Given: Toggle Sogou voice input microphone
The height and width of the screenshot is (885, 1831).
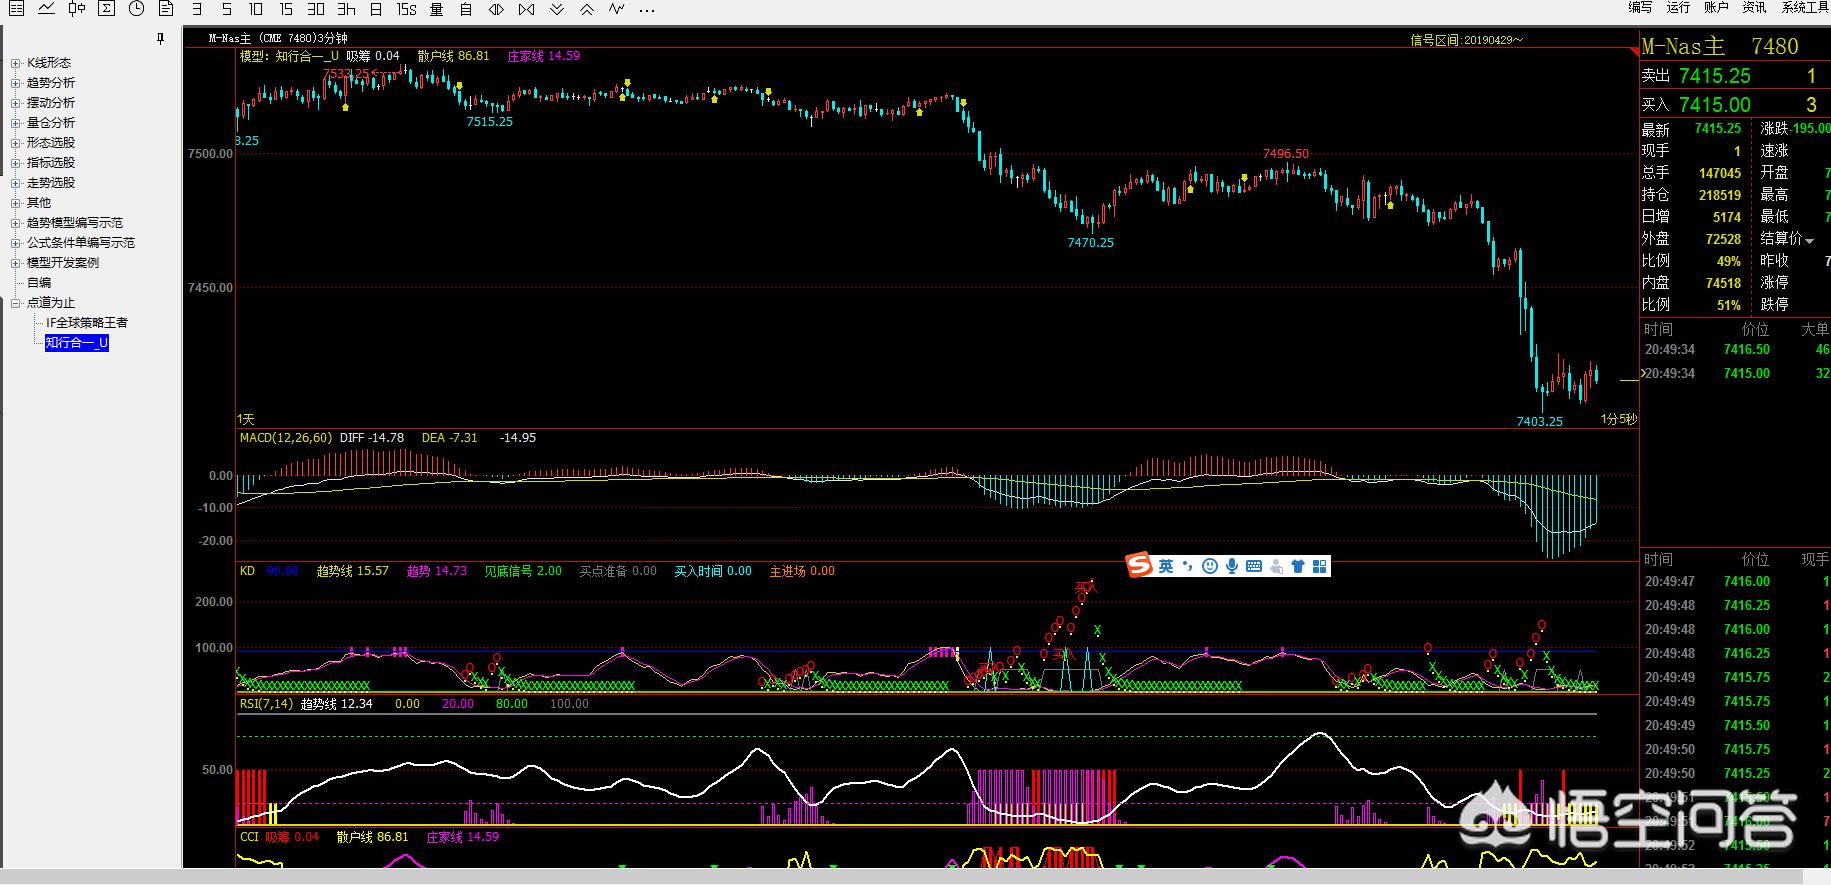Looking at the screenshot, I should 1232,567.
